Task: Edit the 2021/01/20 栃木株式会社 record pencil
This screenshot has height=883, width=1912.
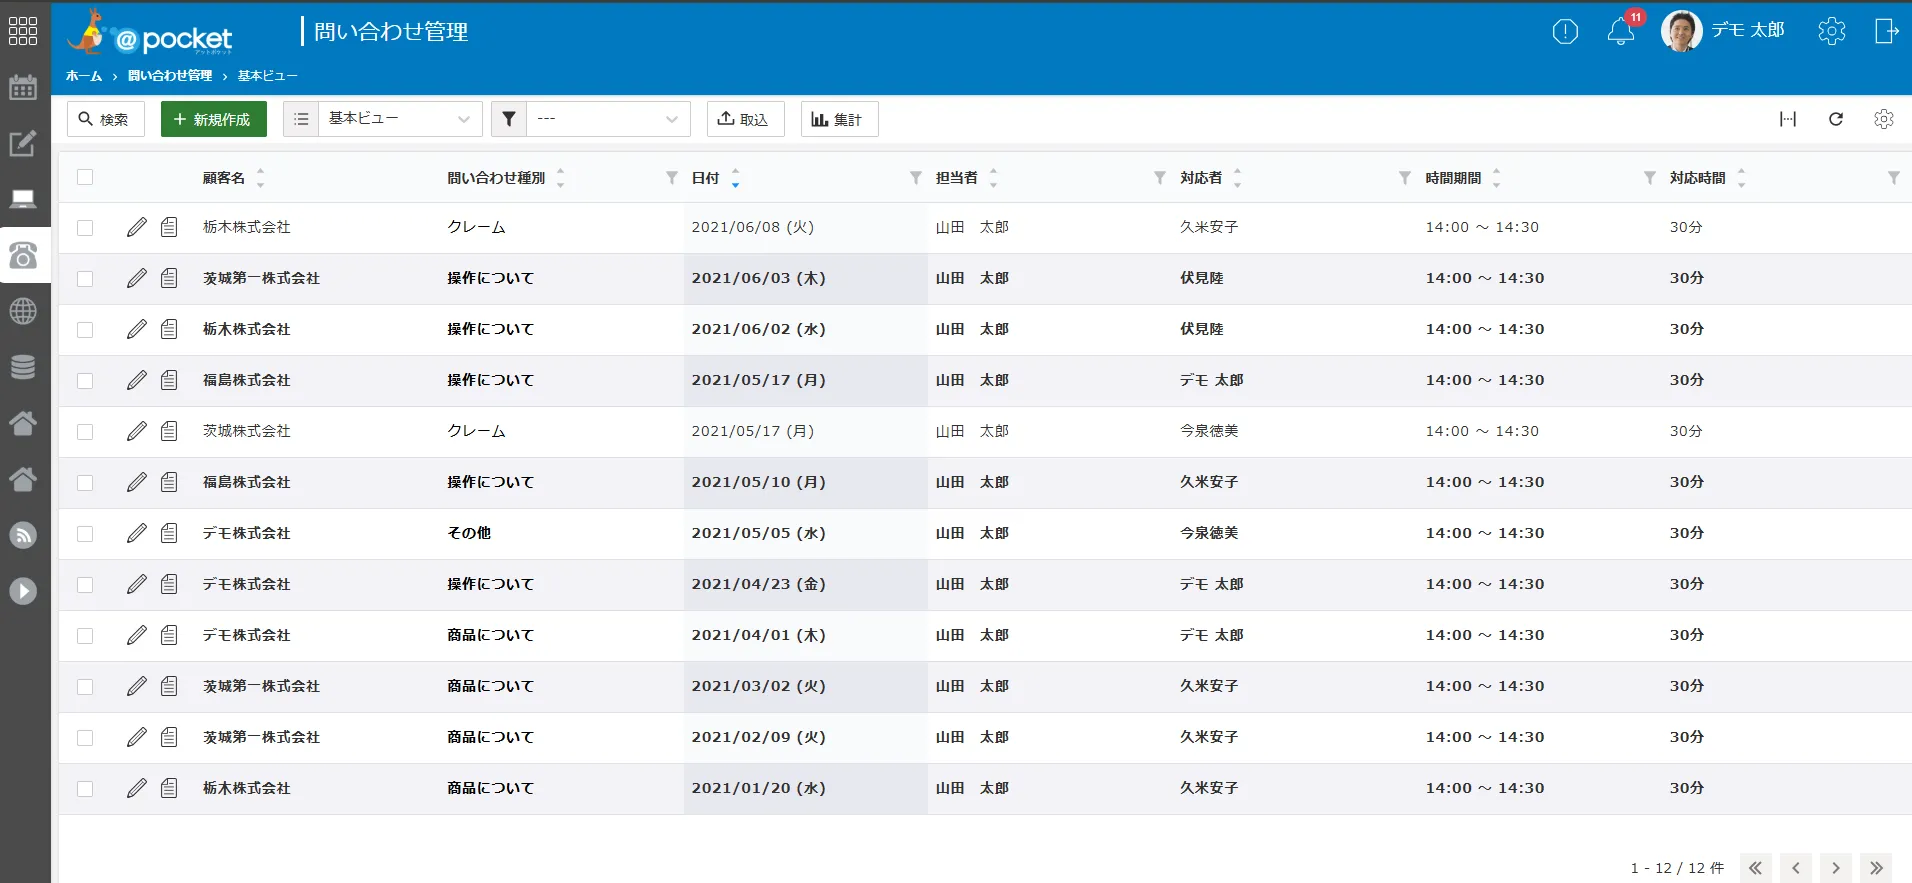Action: click(x=137, y=788)
